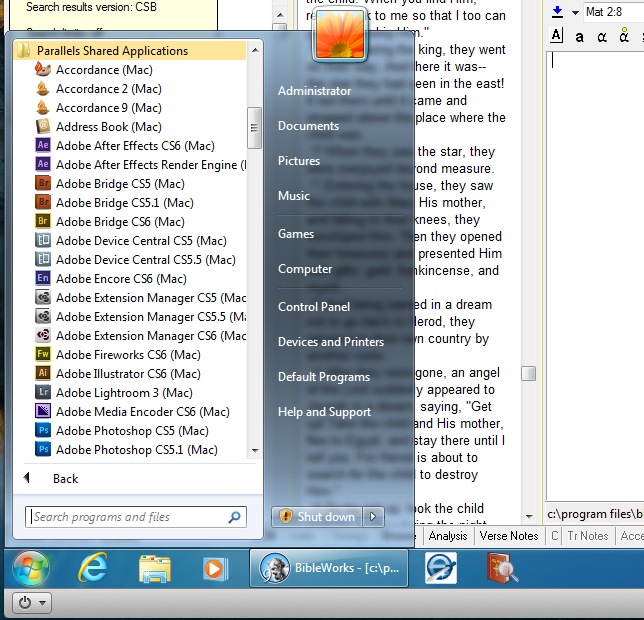Click the user account flower picture
This screenshot has height=620, width=644.
point(340,35)
